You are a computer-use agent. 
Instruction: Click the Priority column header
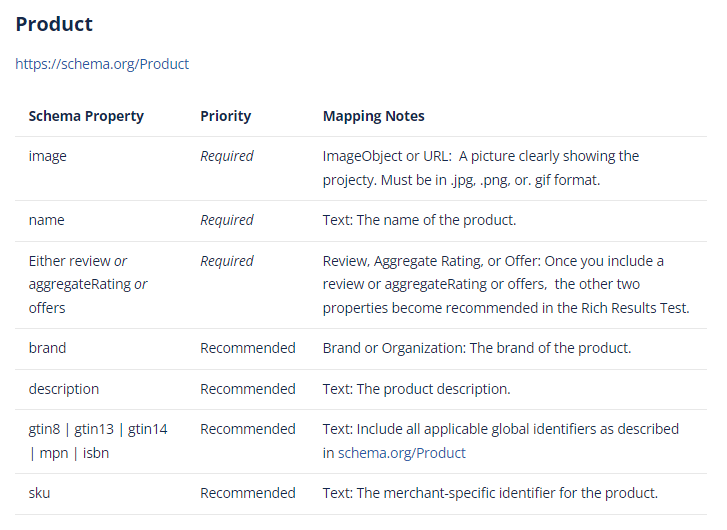226,116
